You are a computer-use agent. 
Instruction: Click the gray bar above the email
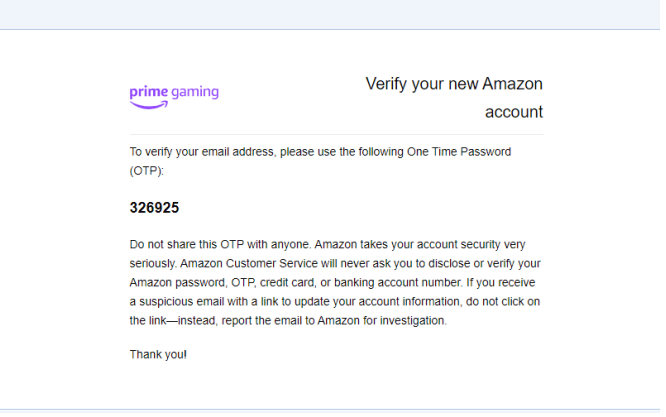pyautogui.click(x=333, y=14)
